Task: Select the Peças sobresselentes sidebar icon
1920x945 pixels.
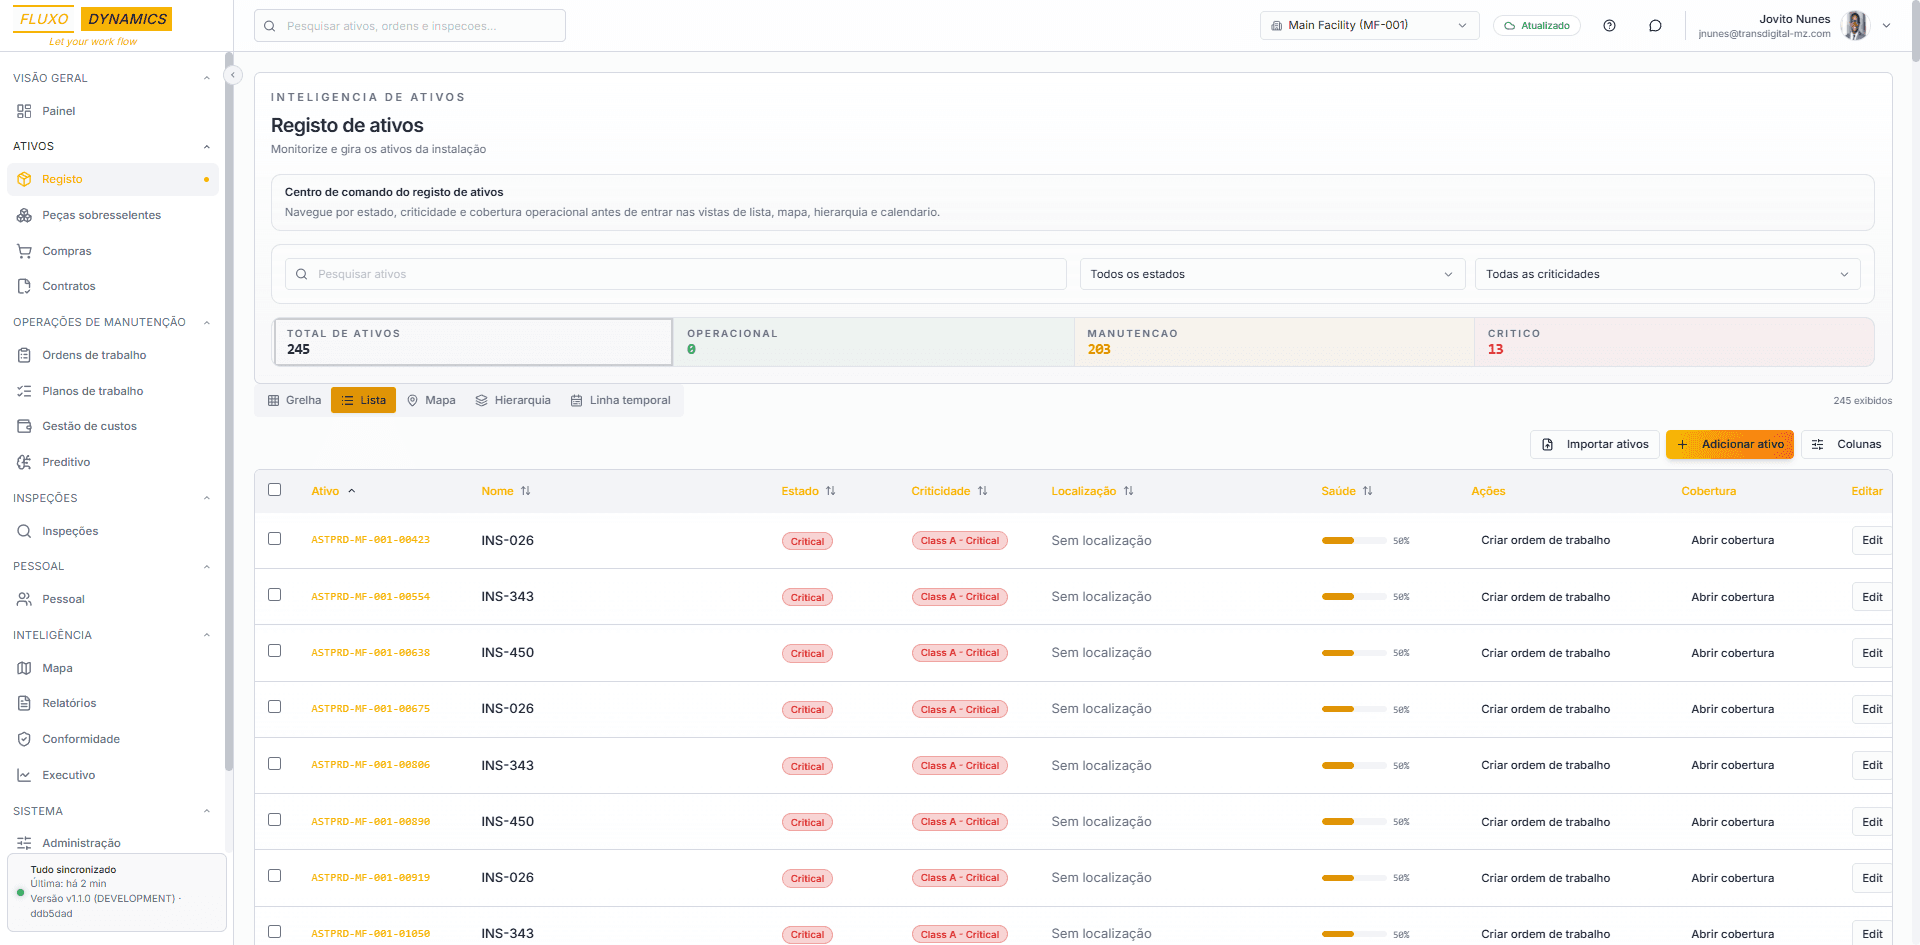Action: (x=23, y=215)
